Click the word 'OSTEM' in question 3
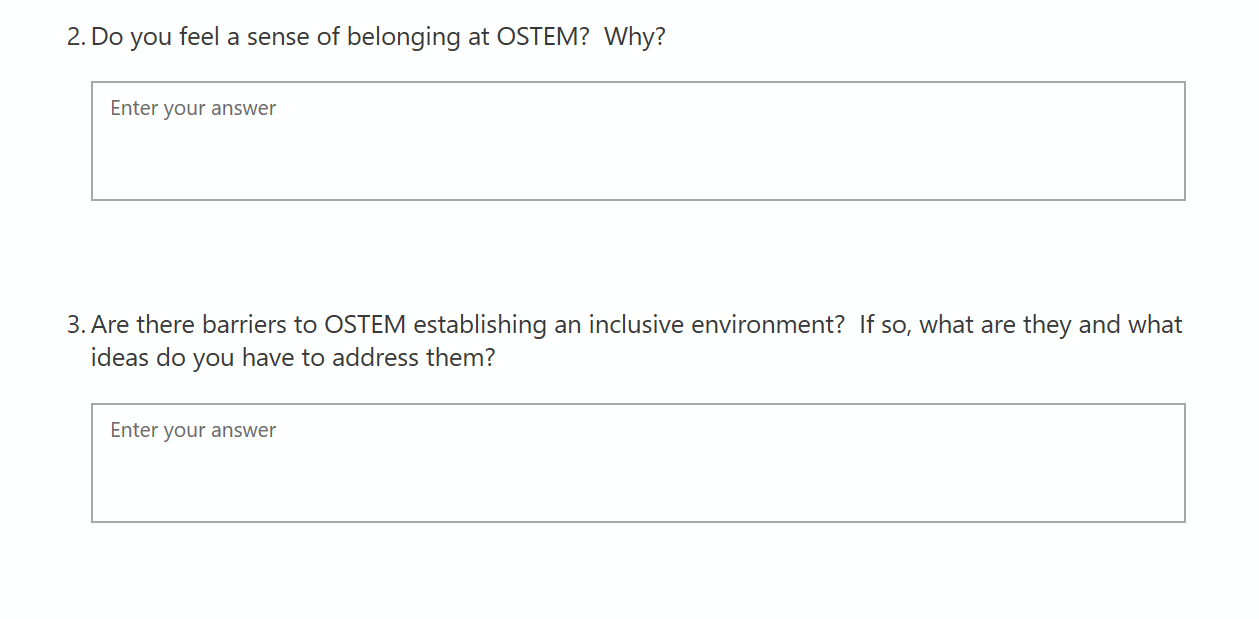The height and width of the screenshot is (619, 1259). 365,325
